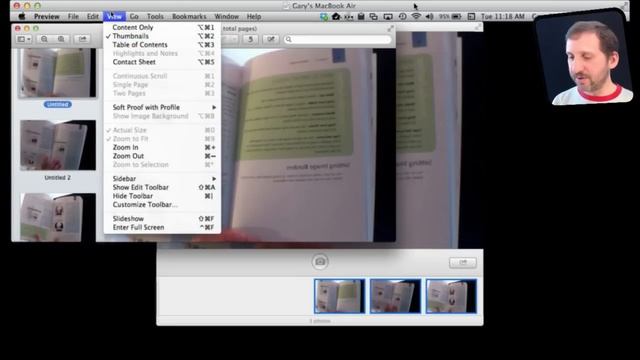Click Zoom Out menu item
The width and height of the screenshot is (640, 360).
click(x=162, y=156)
